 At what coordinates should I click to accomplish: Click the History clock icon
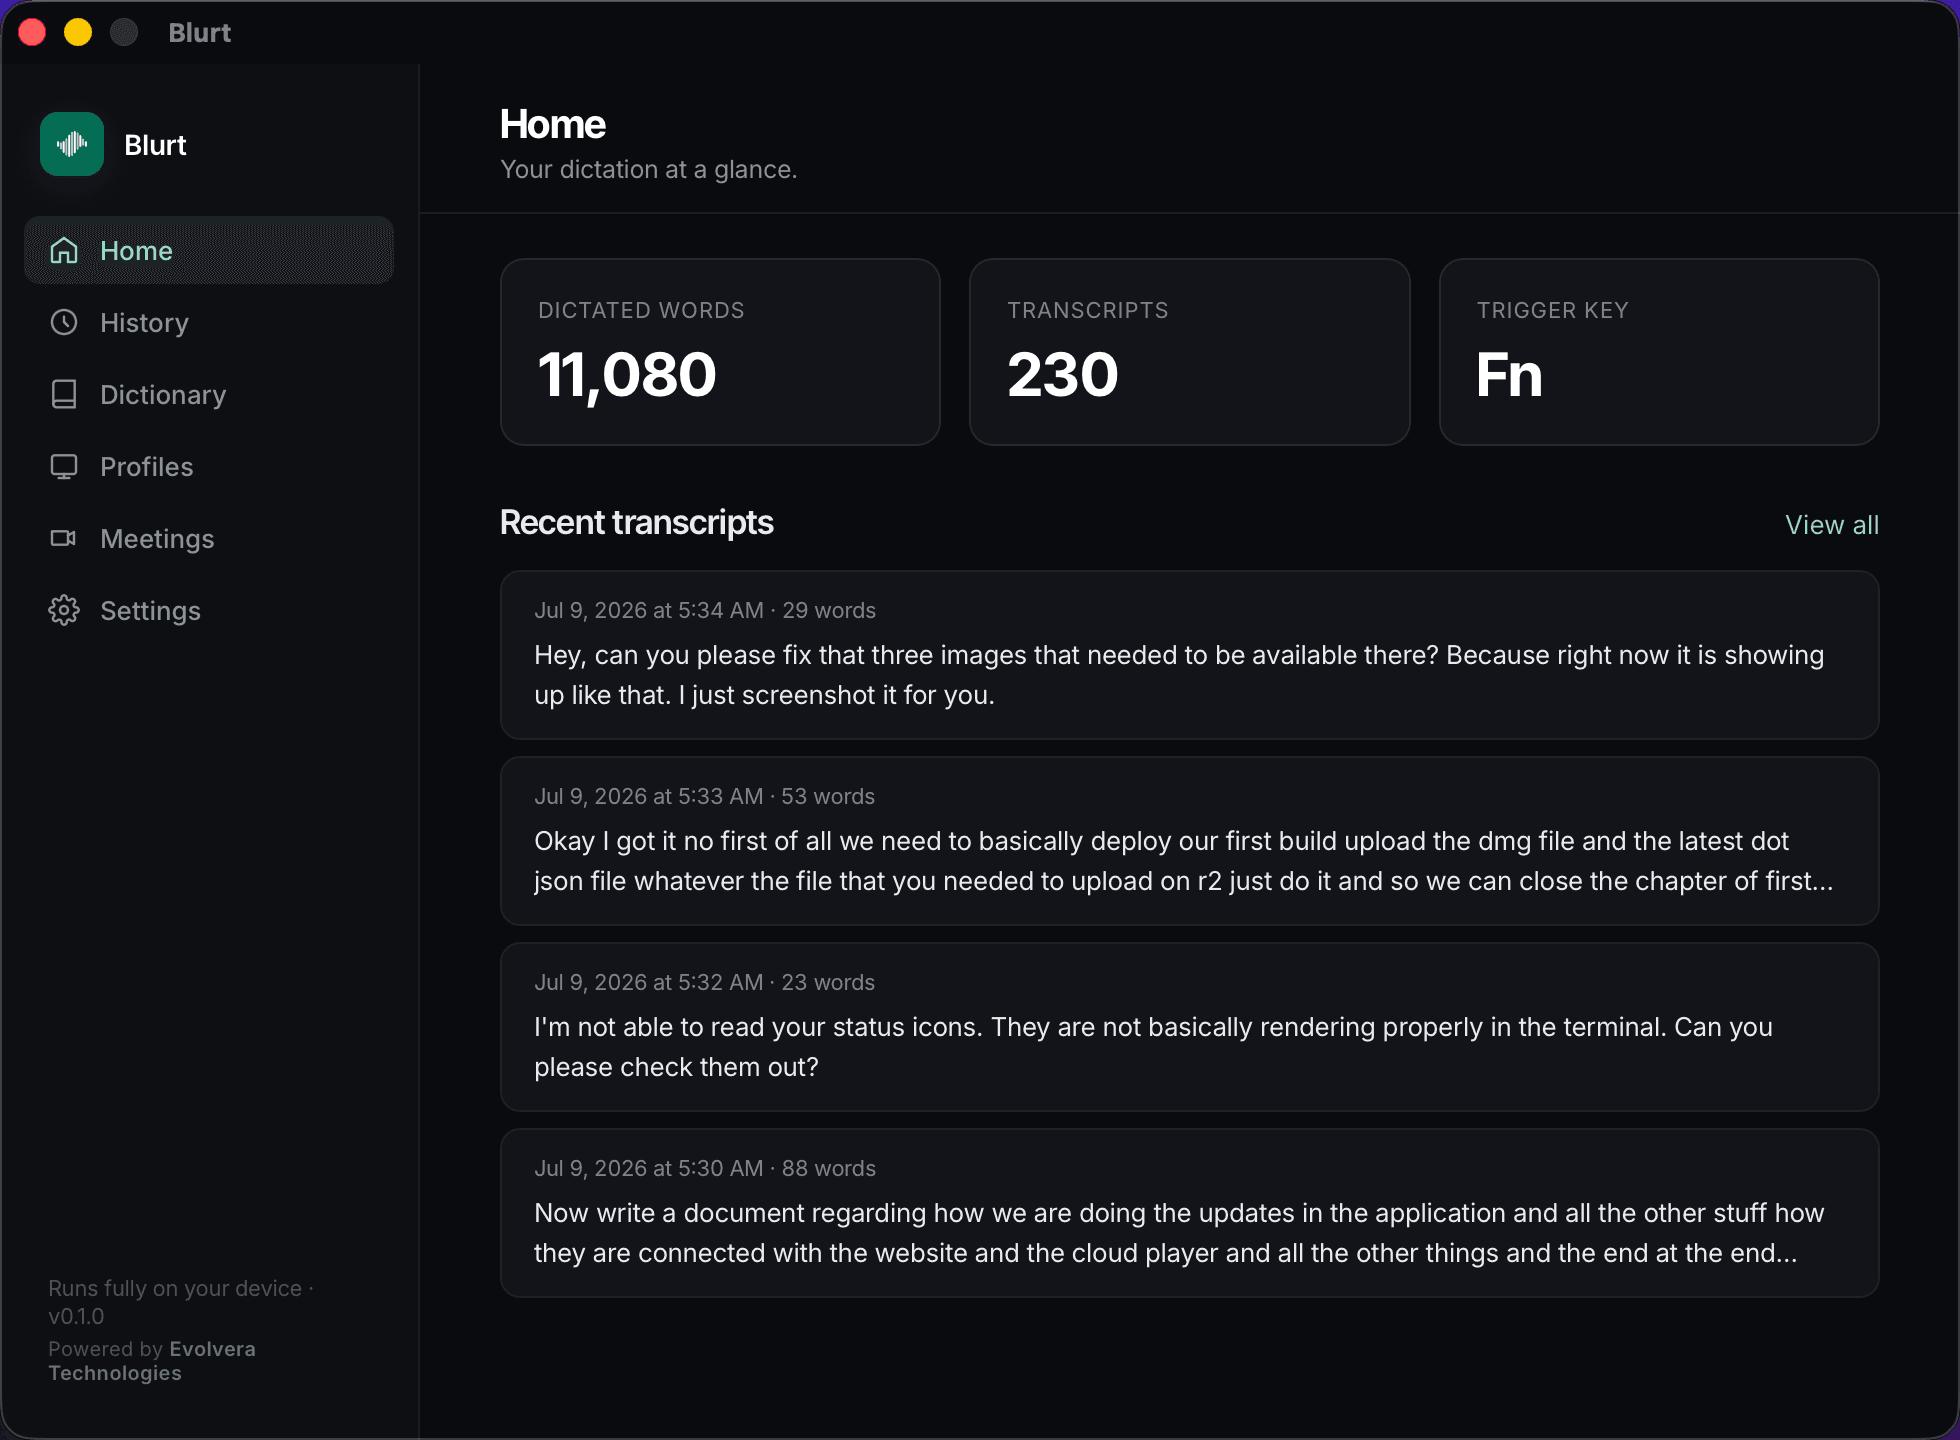(64, 322)
